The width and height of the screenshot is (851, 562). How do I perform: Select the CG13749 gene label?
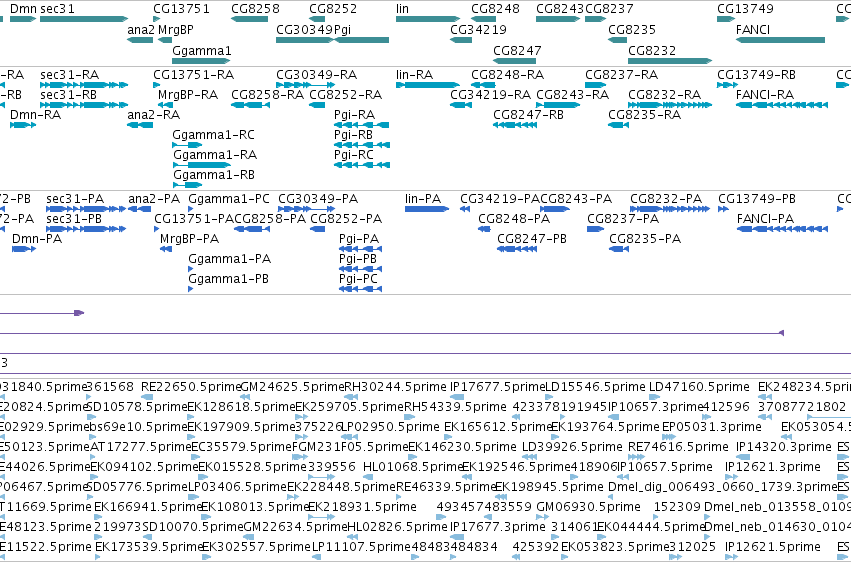(x=745, y=9)
